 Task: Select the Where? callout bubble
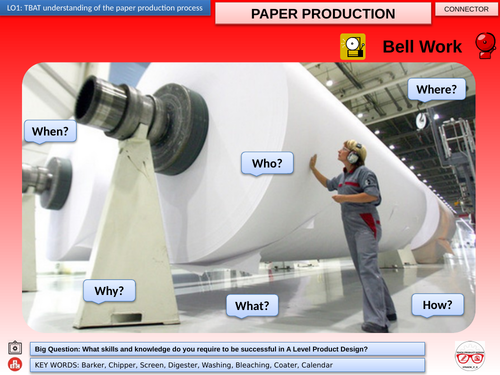(436, 90)
